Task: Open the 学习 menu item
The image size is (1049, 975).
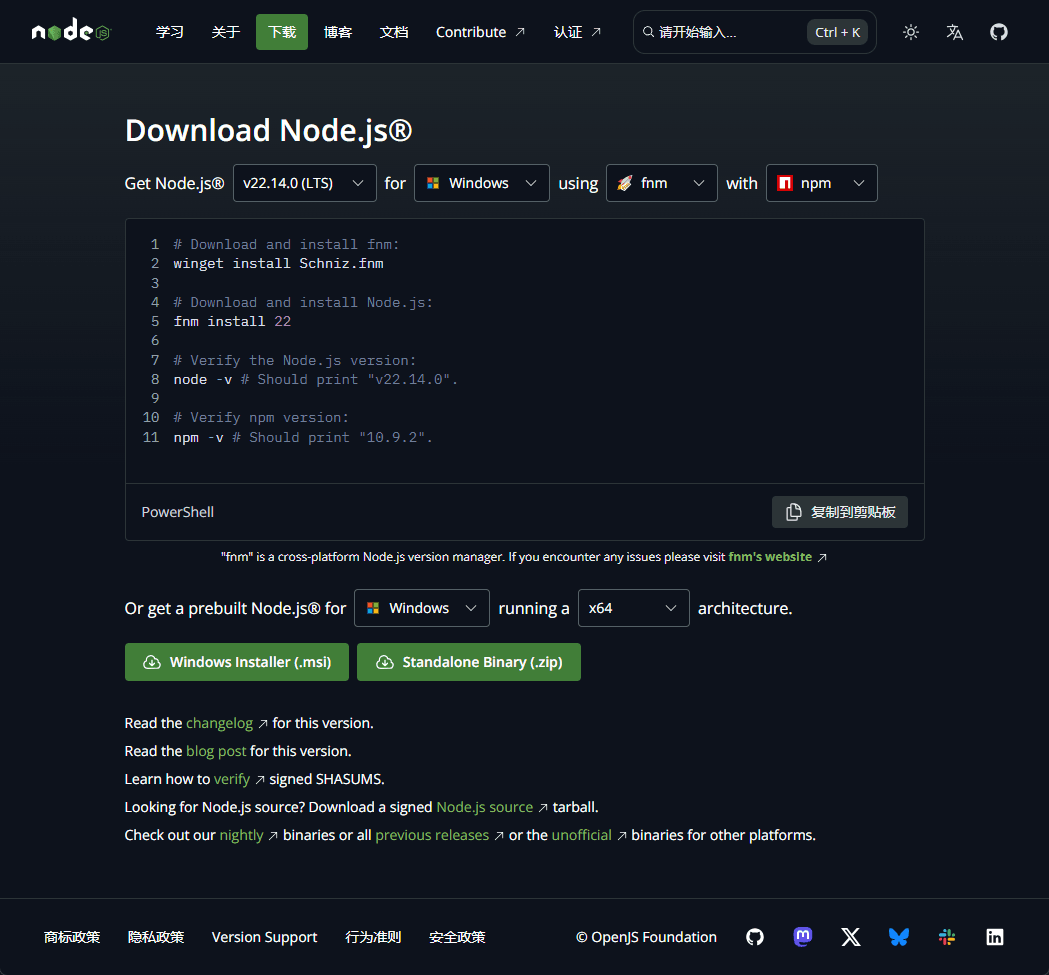Action: coord(169,32)
